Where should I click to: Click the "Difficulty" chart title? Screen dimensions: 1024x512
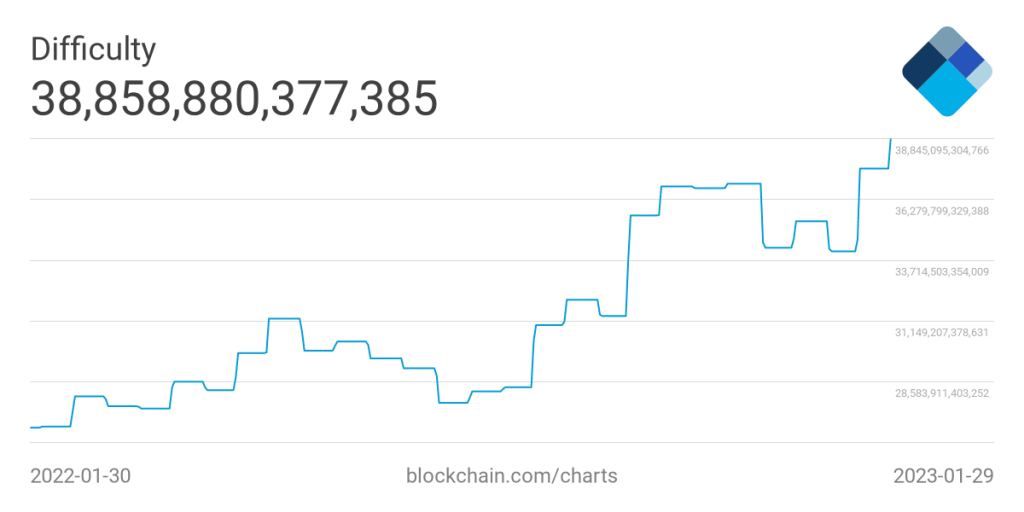[93, 48]
